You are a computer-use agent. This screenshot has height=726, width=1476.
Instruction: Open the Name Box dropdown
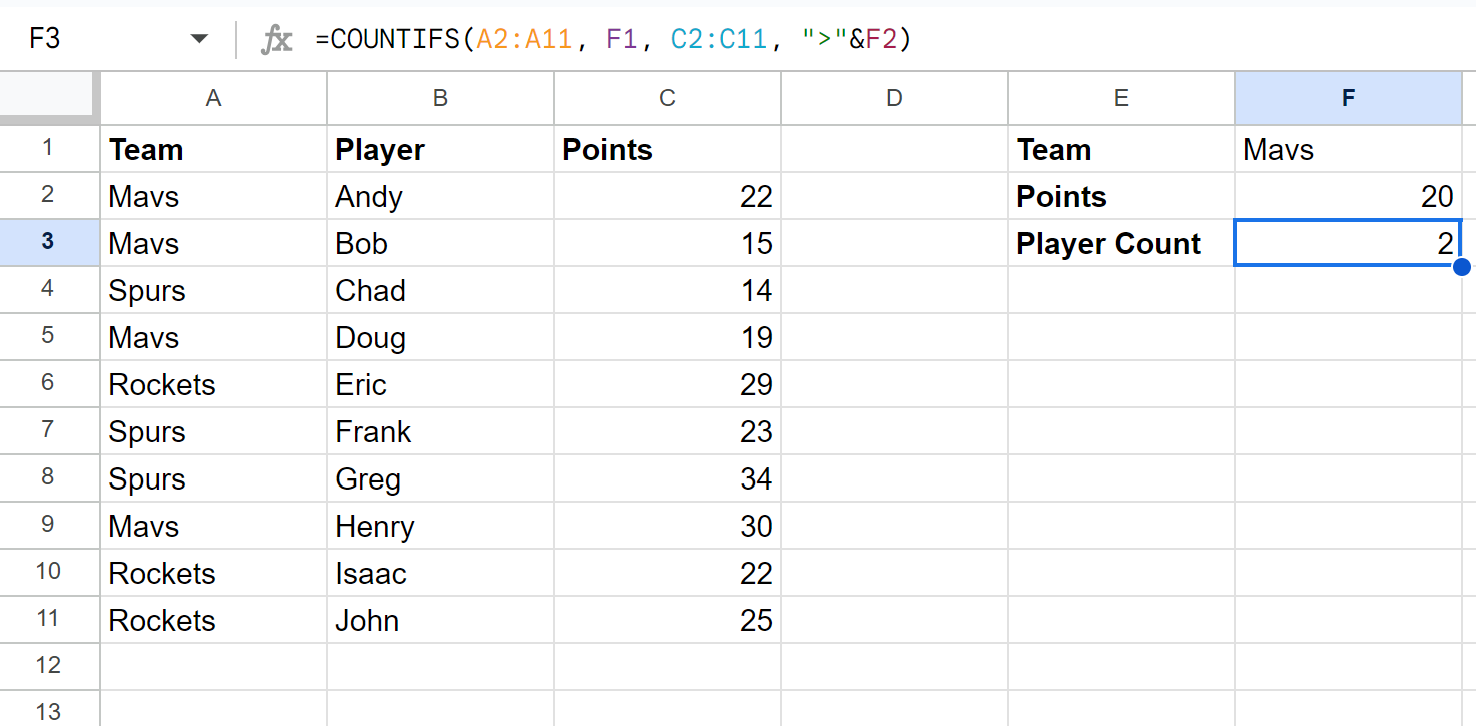(x=198, y=37)
